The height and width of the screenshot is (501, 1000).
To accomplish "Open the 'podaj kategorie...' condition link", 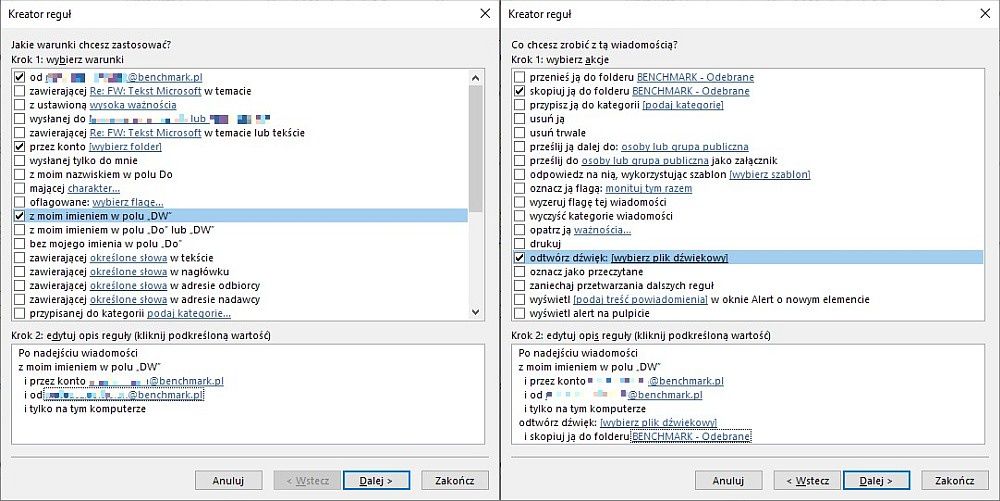I will pyautogui.click(x=189, y=314).
